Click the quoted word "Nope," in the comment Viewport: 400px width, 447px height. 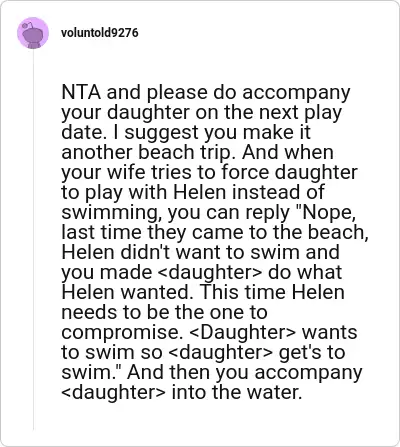(327, 213)
